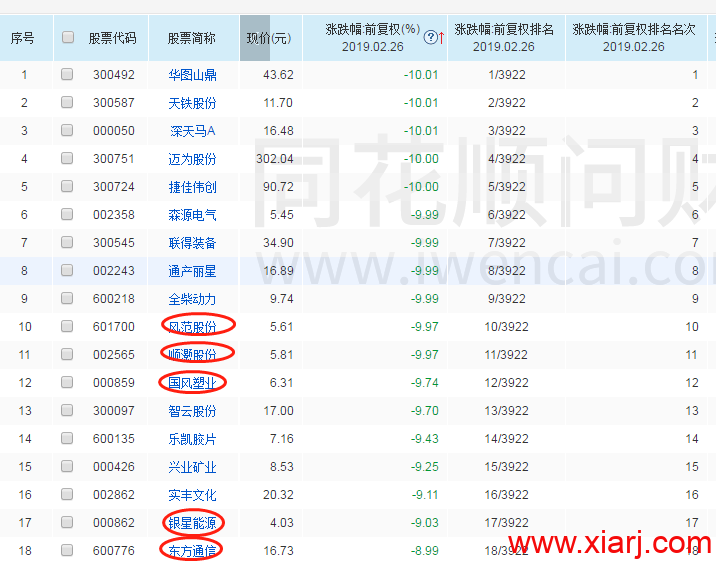Screen dimensions: 716x564
Task: Tick the checkbox for stock 300751
Action: [x=67, y=158]
